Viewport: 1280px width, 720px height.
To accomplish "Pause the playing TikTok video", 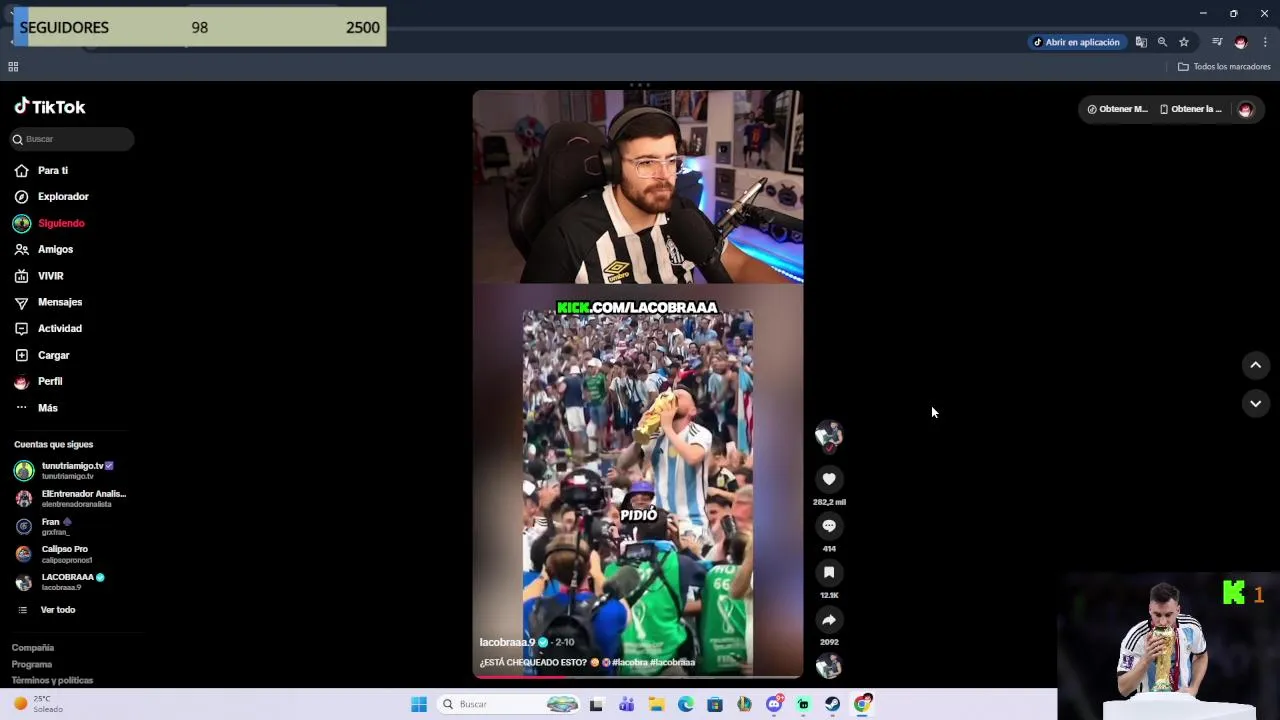I will point(638,384).
